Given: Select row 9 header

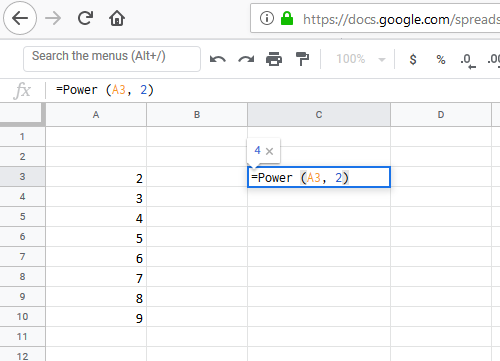Looking at the screenshot, I should click(x=22, y=297).
